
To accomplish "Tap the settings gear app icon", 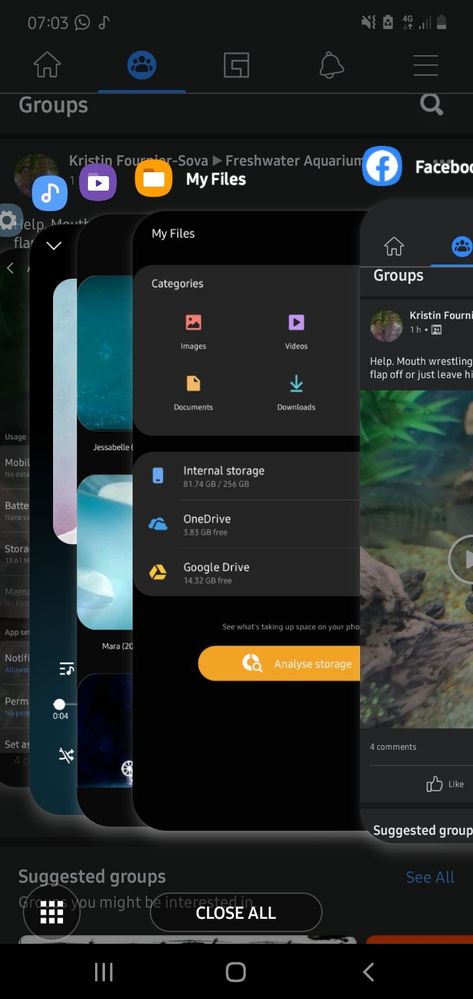I will coord(8,220).
